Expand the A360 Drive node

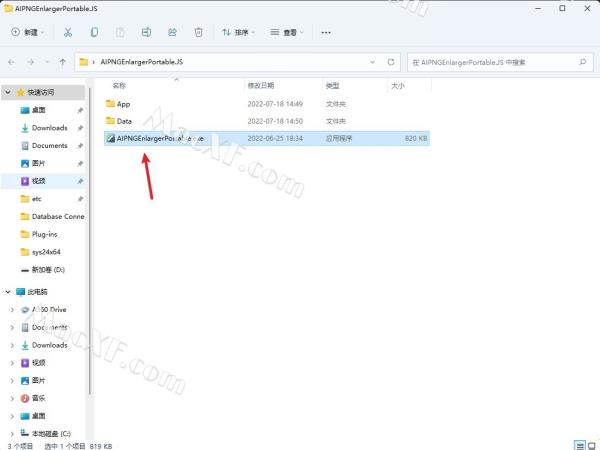pos(12,310)
